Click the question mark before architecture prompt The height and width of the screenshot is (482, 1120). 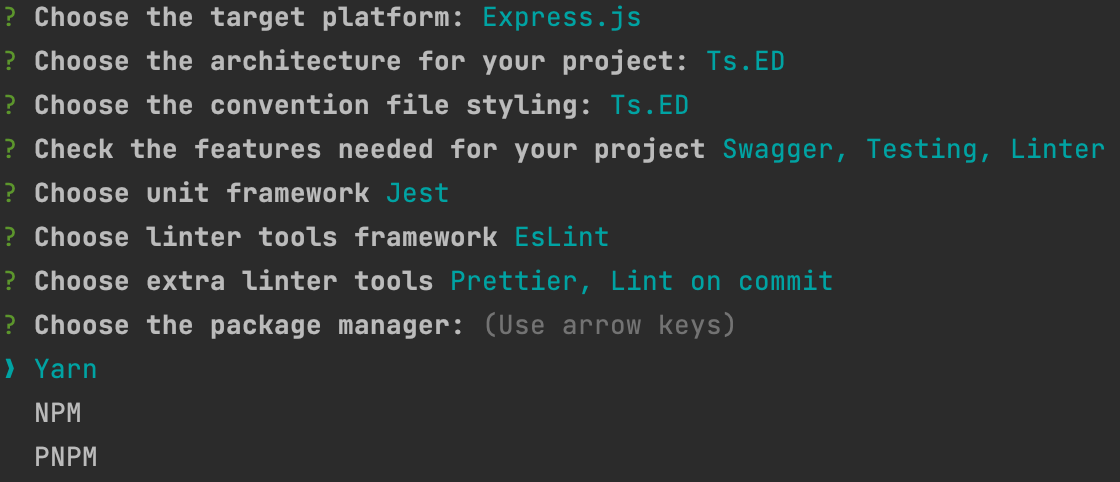(9, 61)
